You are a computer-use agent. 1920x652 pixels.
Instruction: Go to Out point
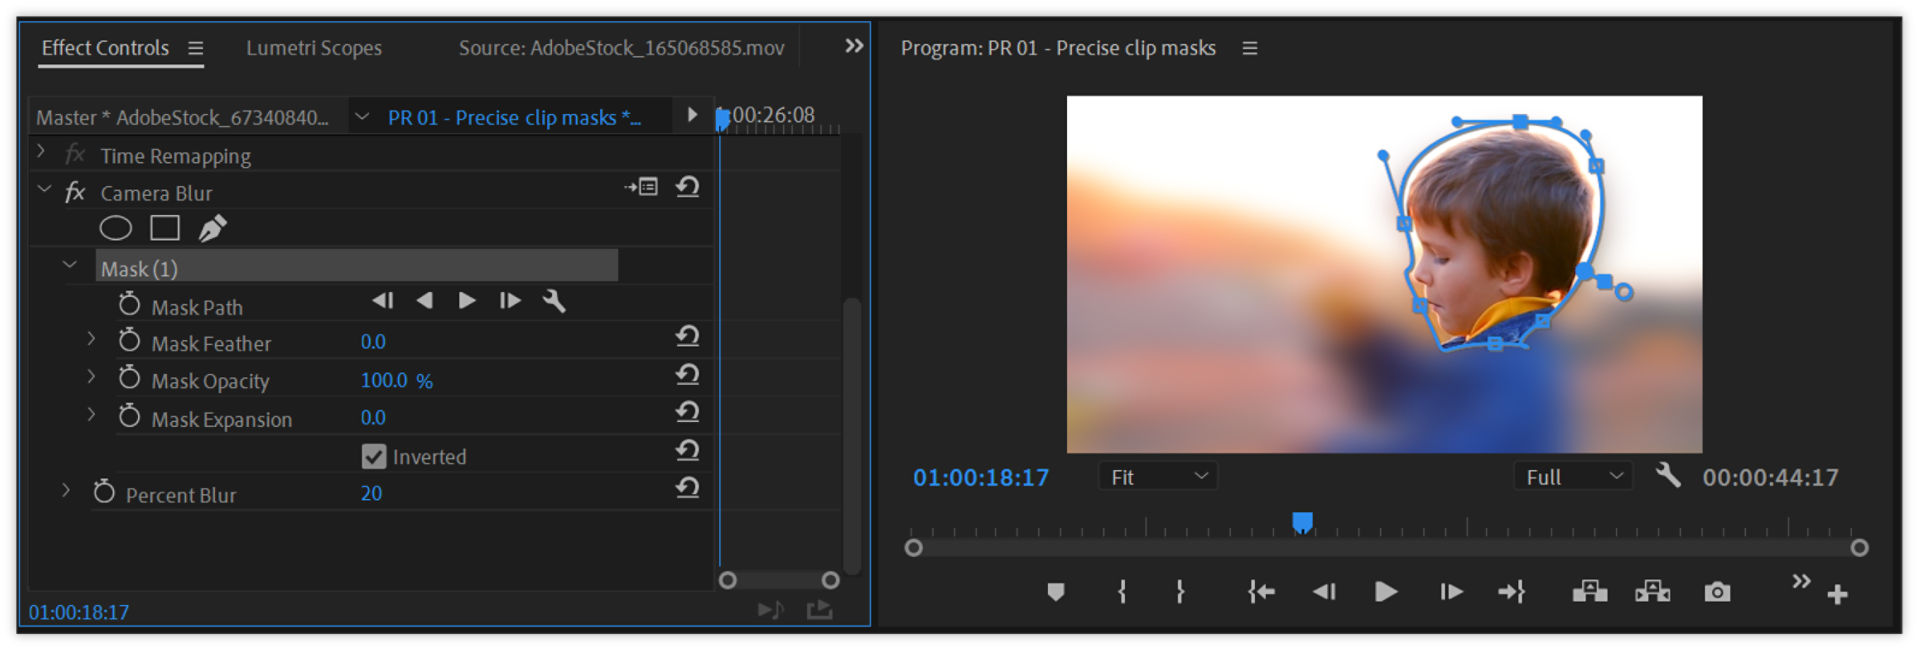click(x=1511, y=592)
